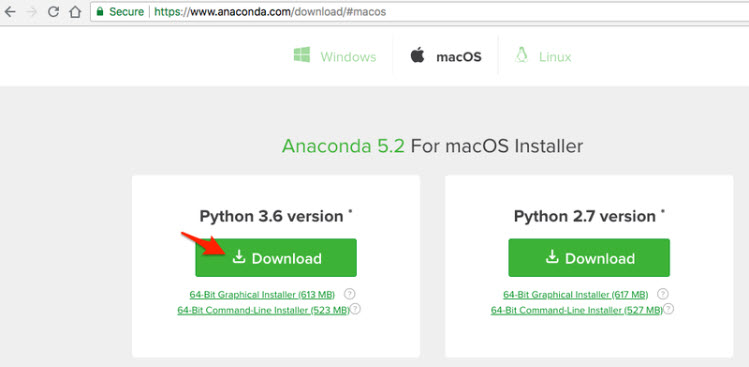
Task: Click the Apple logo icon
Action: (417, 55)
